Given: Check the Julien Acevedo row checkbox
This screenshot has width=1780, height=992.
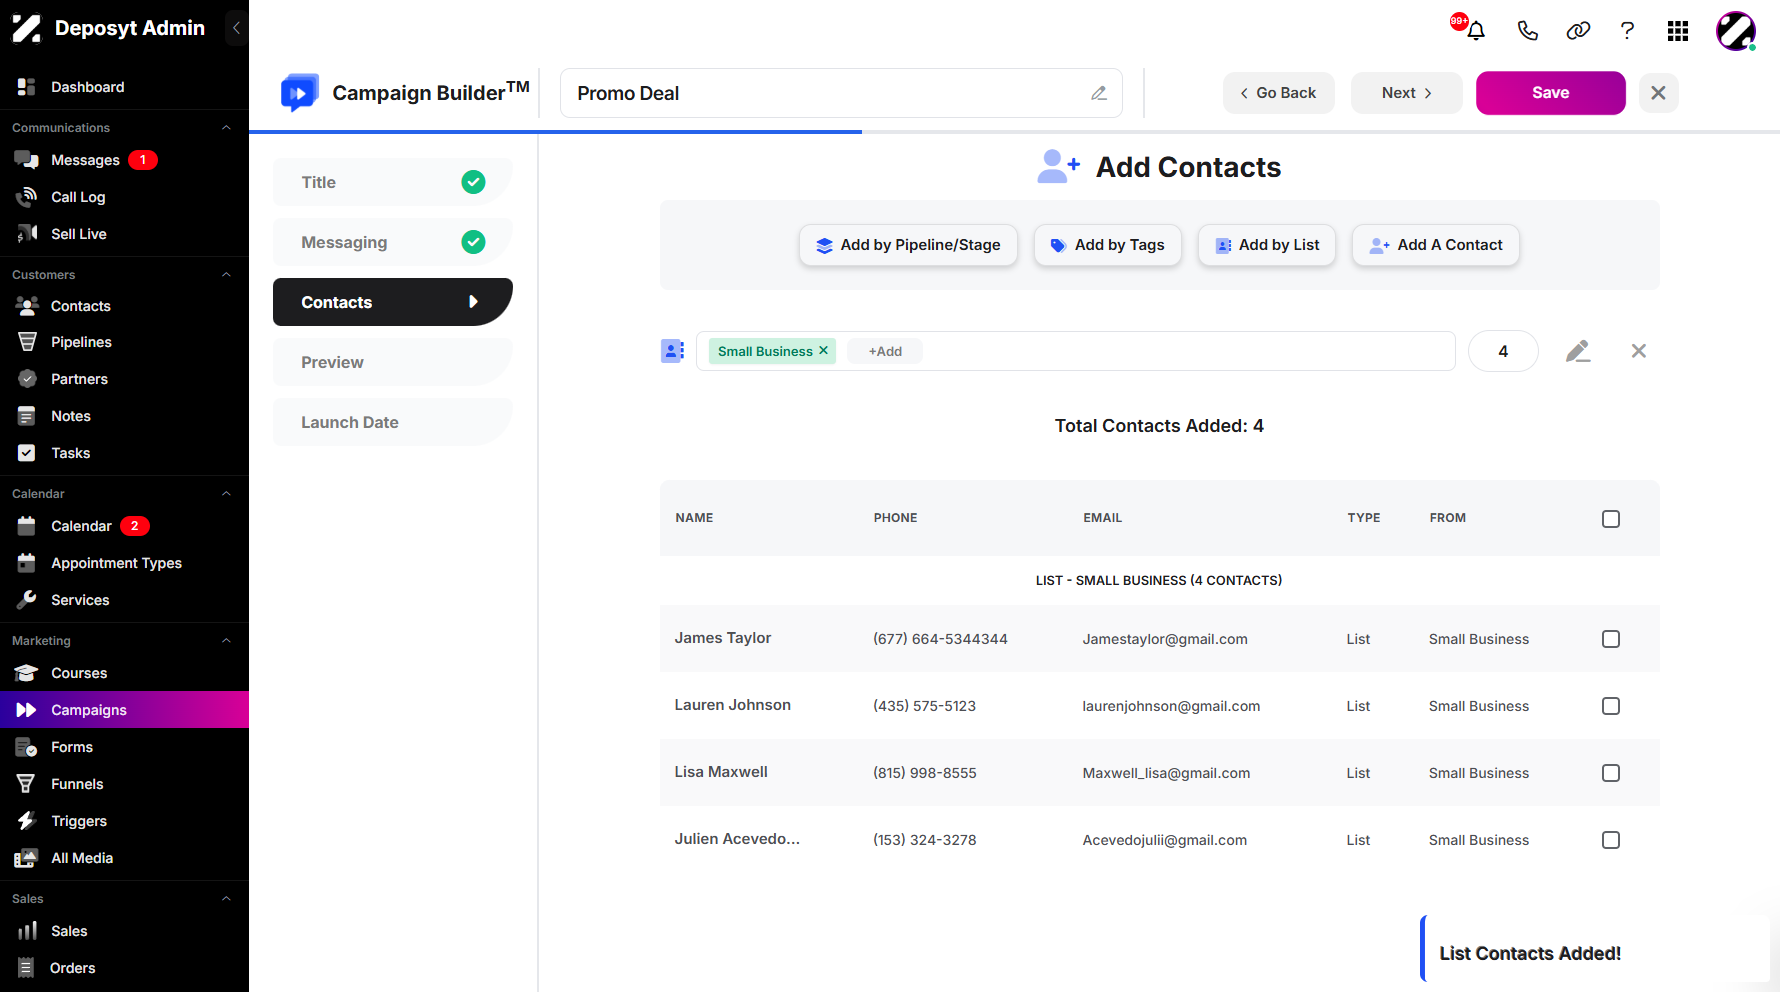Looking at the screenshot, I should 1611,840.
